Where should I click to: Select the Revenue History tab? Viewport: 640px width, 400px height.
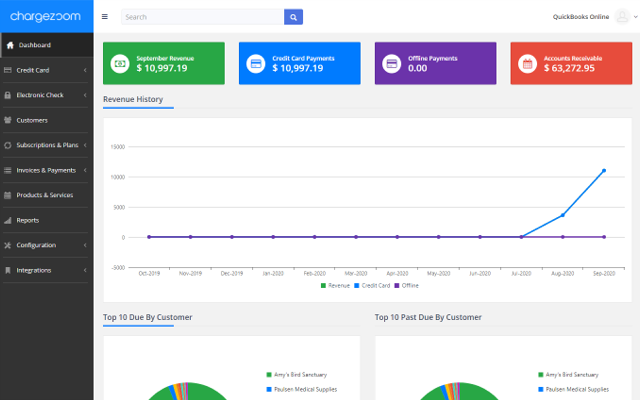point(133,99)
